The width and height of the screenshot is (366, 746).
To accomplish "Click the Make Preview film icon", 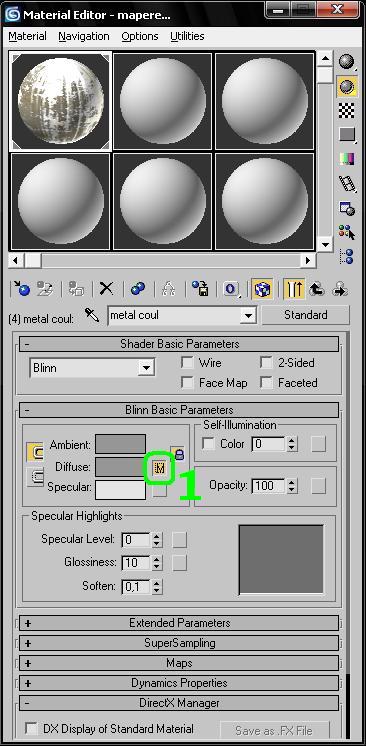I will pyautogui.click(x=347, y=183).
